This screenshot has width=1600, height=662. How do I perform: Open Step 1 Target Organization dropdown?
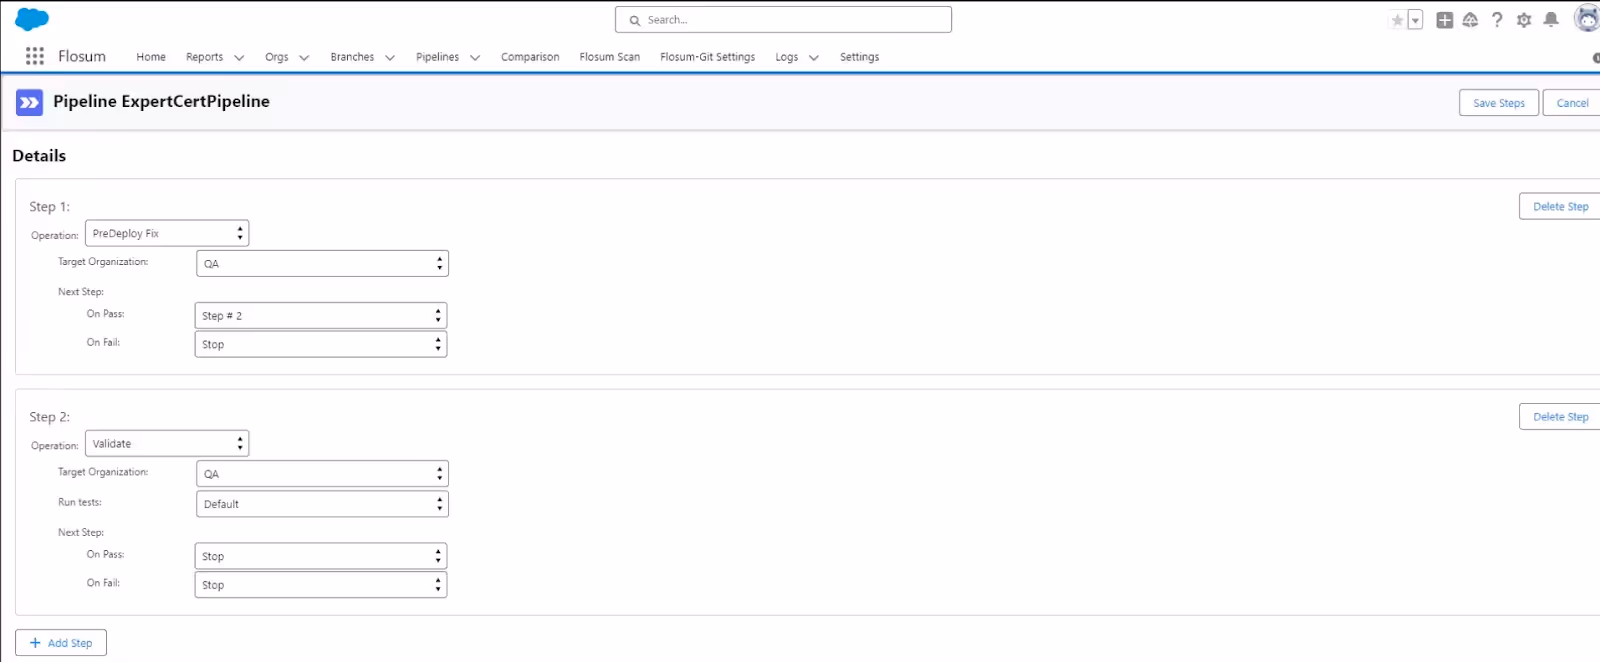[322, 263]
